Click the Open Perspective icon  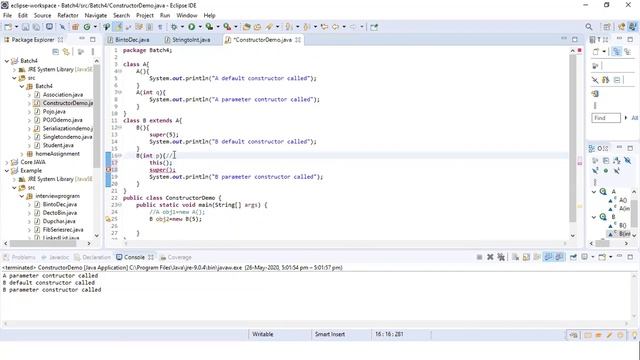click(607, 27)
